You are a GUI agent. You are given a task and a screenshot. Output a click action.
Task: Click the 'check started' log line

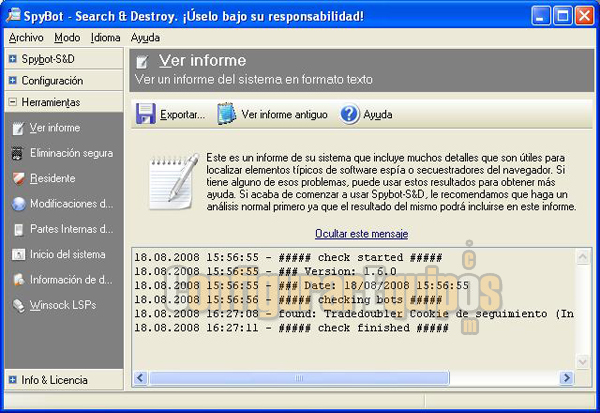[288, 257]
